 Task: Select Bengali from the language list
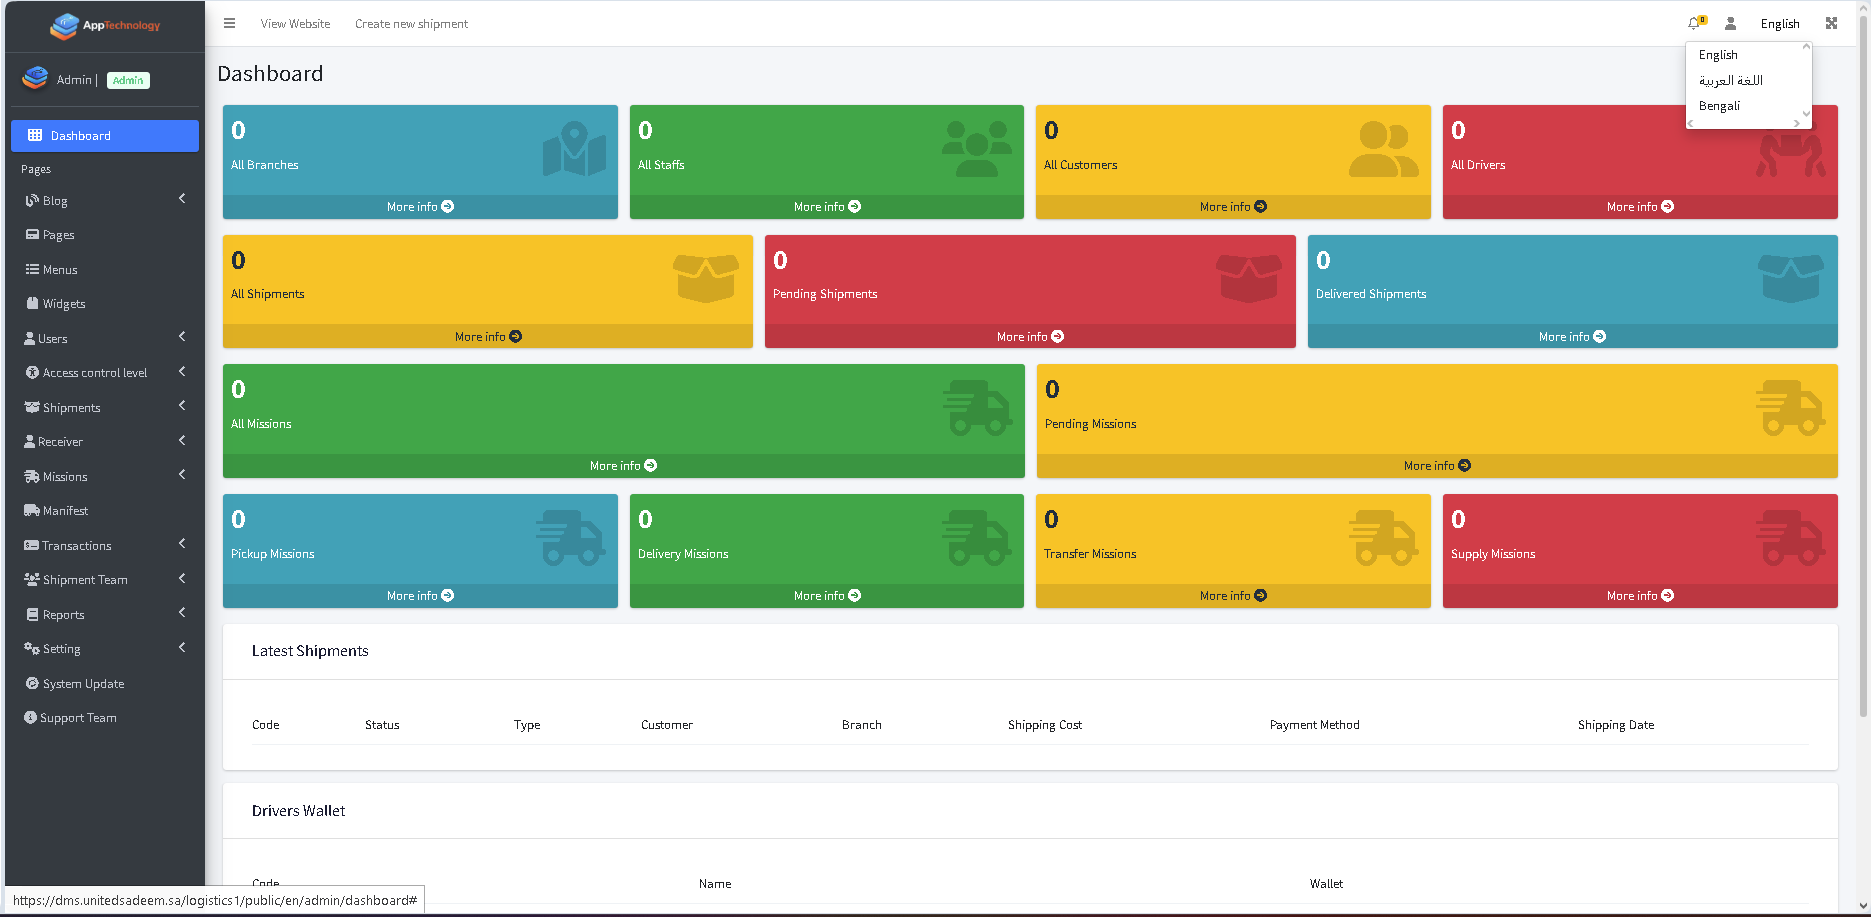pyautogui.click(x=1719, y=106)
